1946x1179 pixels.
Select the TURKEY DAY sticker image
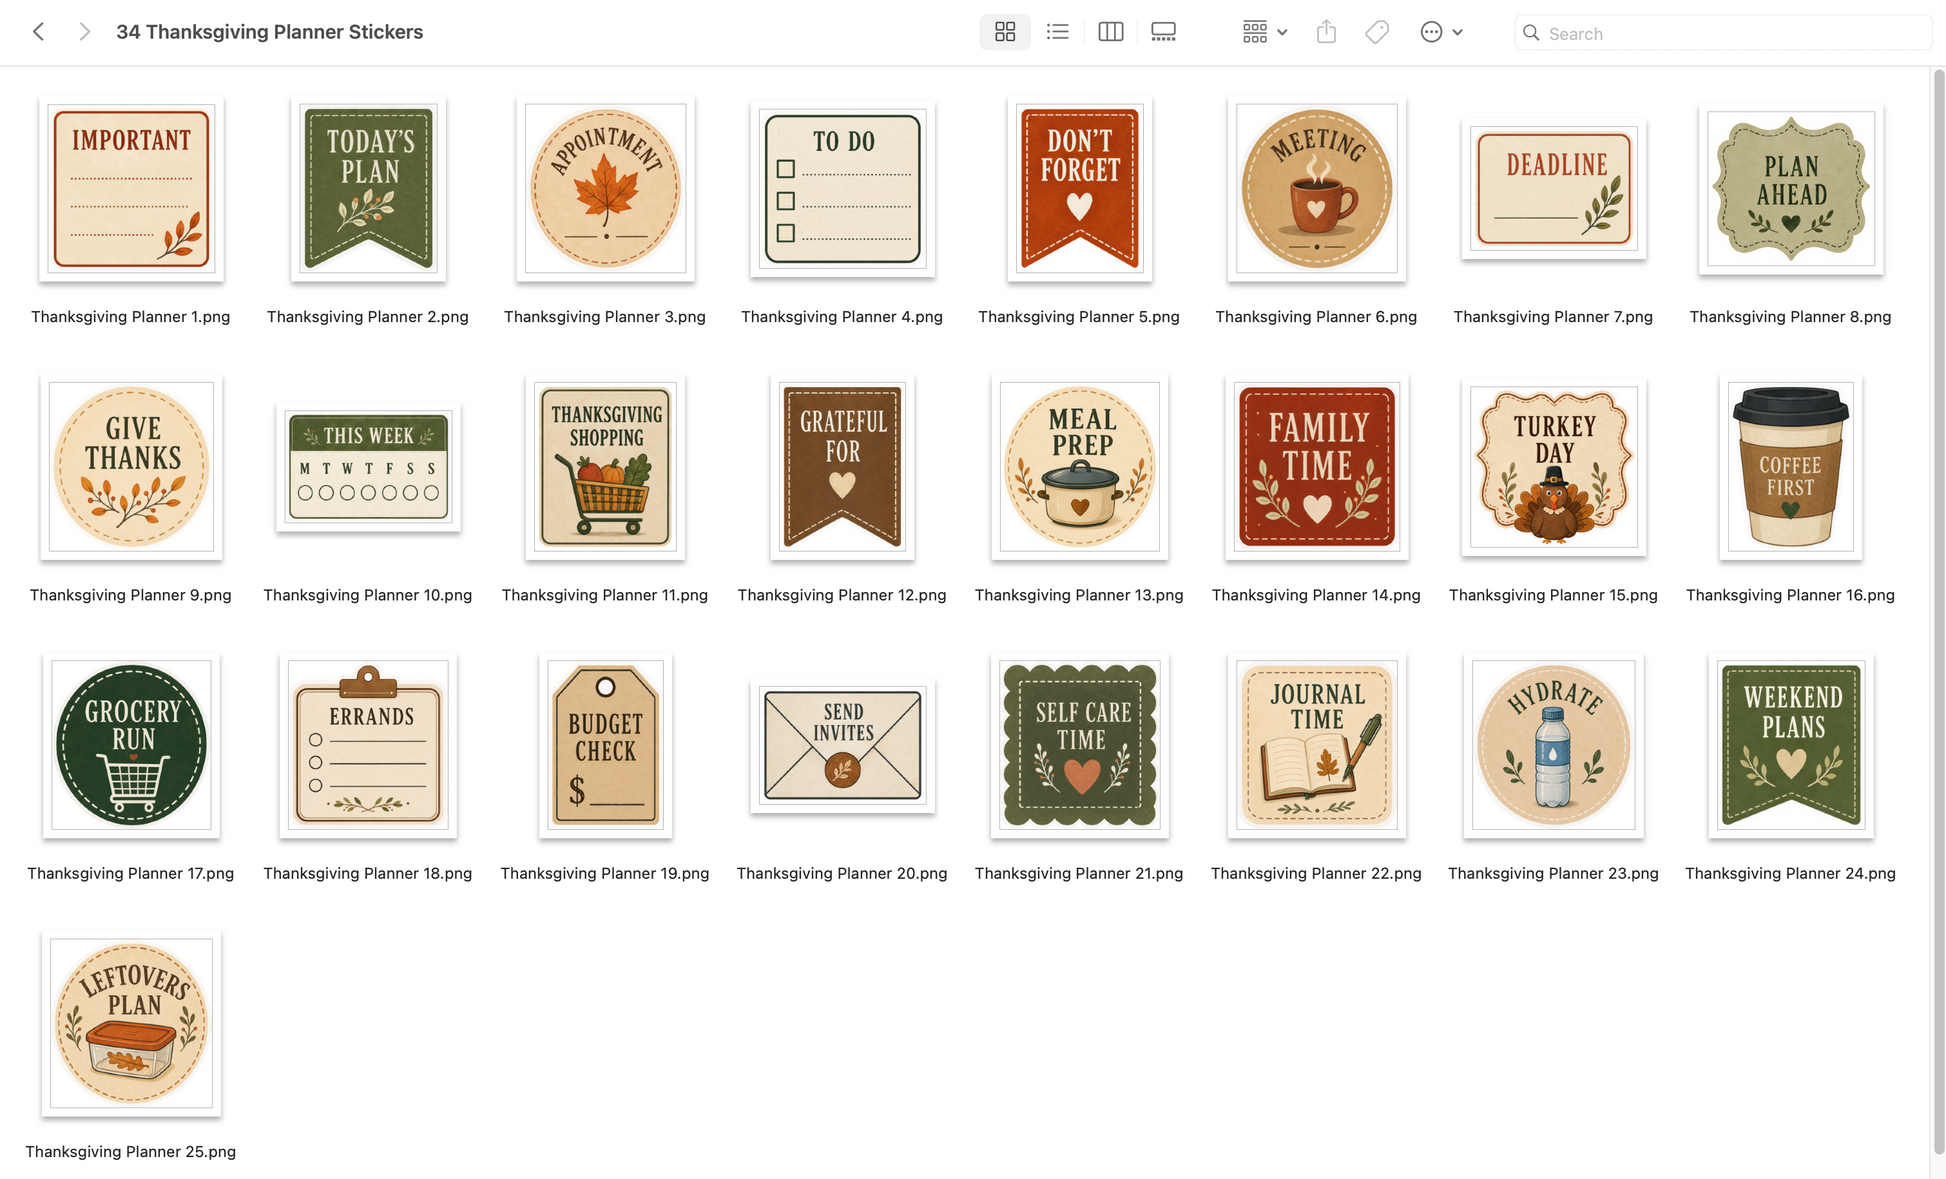pyautogui.click(x=1553, y=467)
